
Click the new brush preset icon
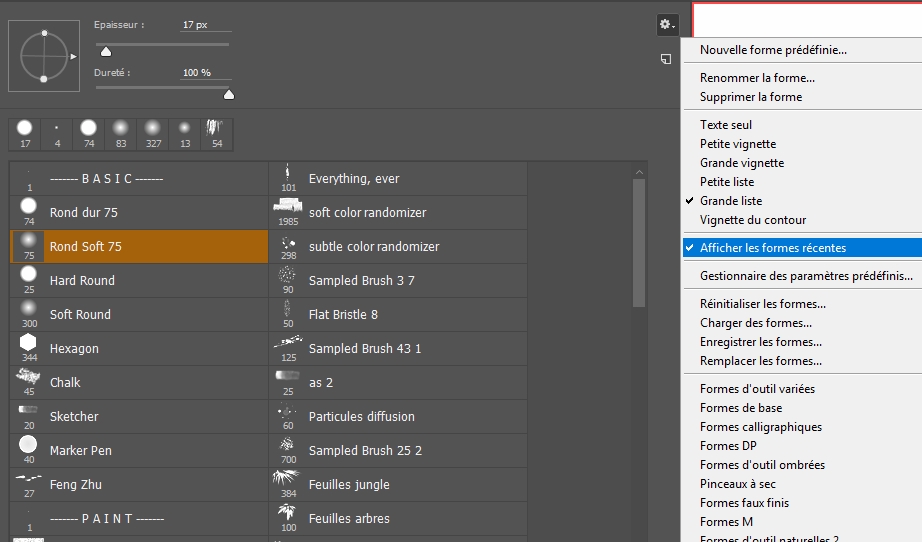click(x=665, y=59)
